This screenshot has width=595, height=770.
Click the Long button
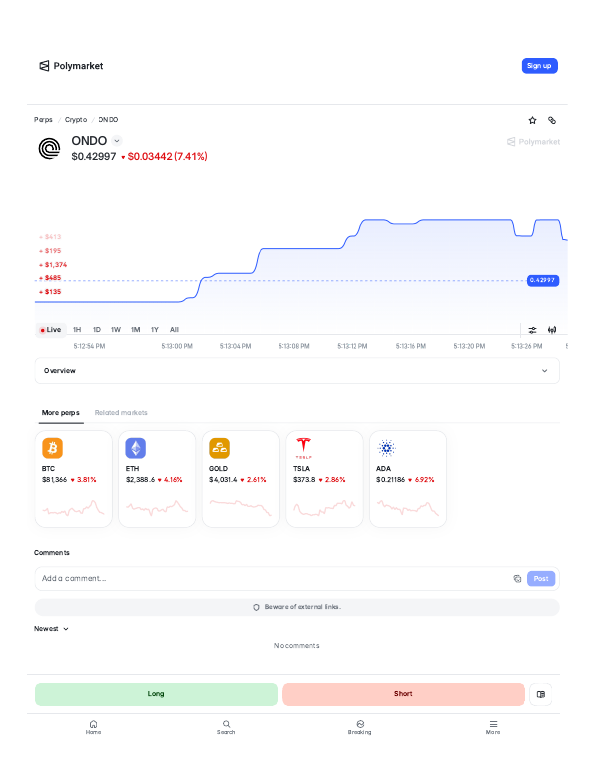click(156, 694)
